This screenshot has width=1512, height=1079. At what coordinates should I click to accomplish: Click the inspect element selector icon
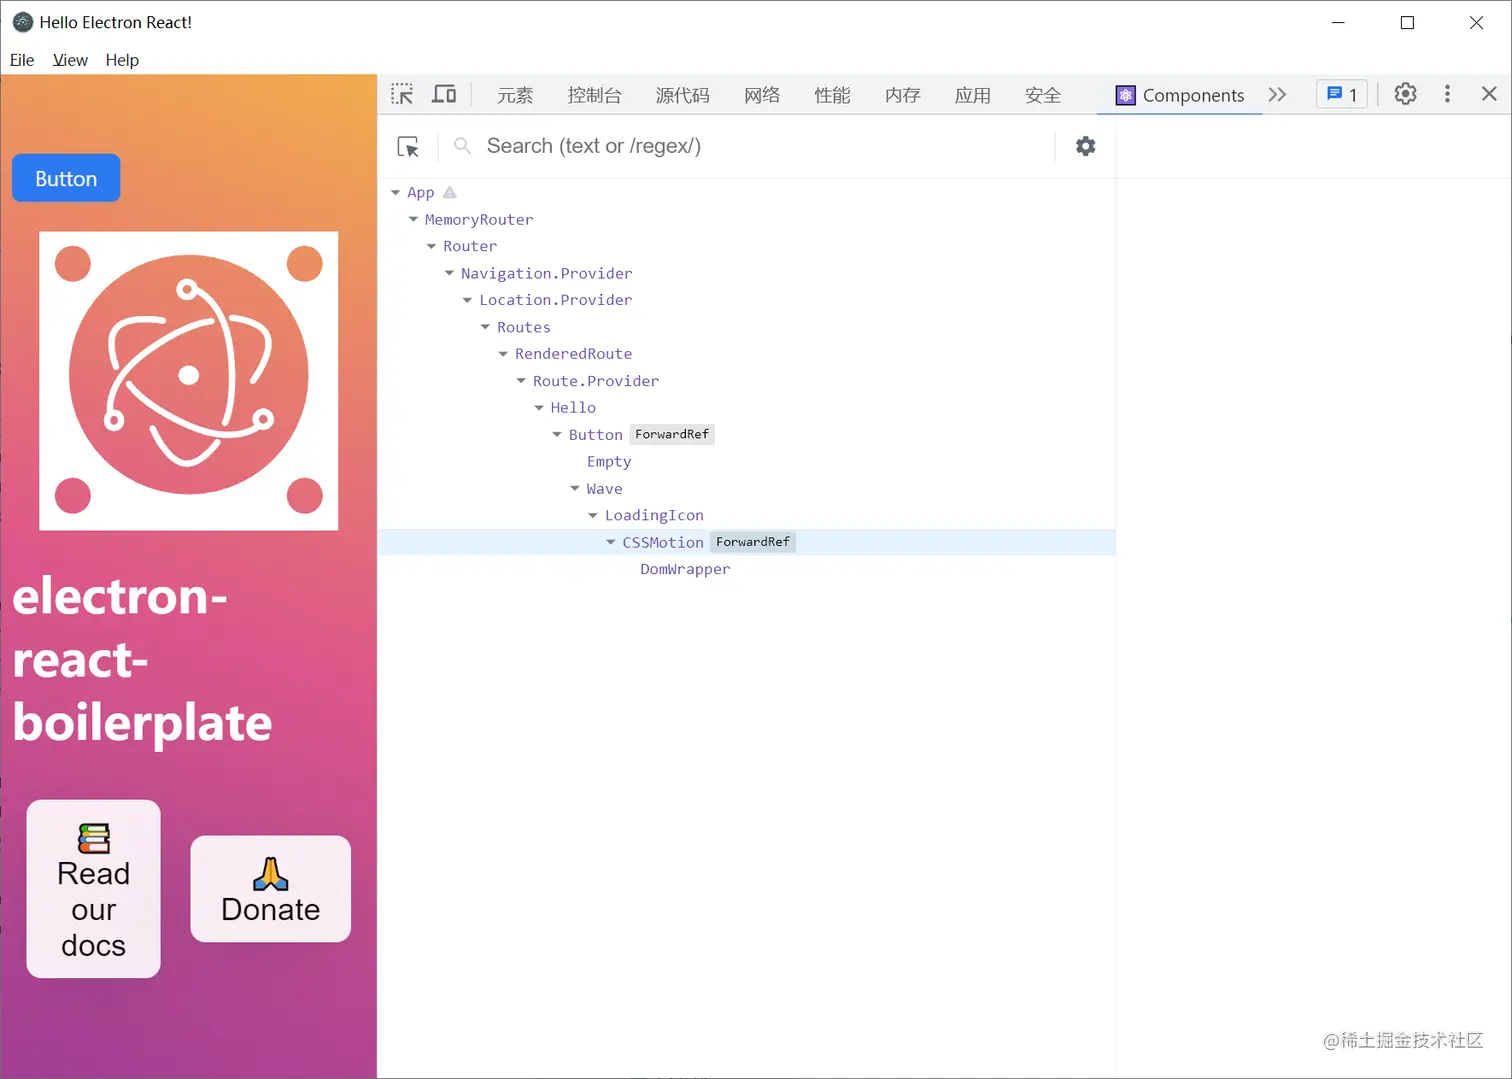402,94
